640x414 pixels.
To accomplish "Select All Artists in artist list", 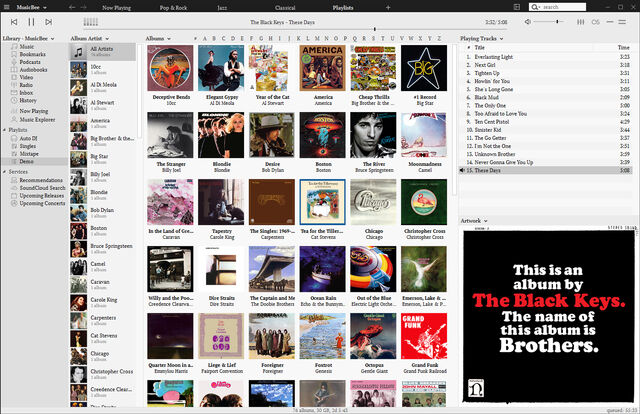I will (x=103, y=51).
